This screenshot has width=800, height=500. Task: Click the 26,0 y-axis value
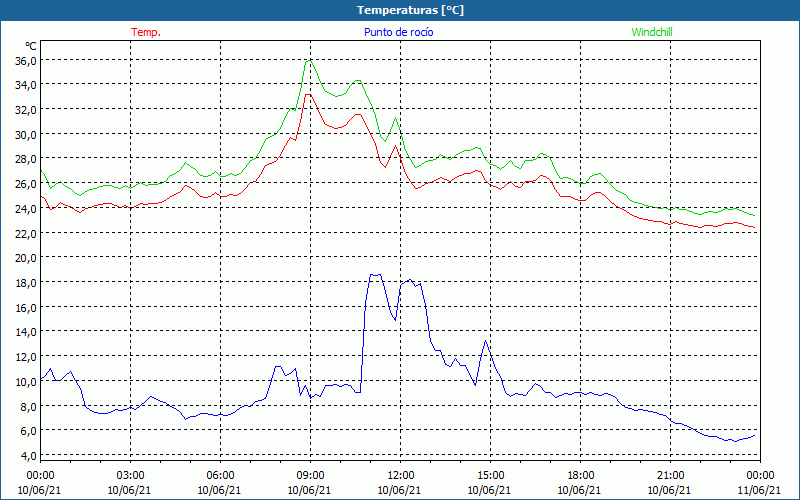[26, 184]
